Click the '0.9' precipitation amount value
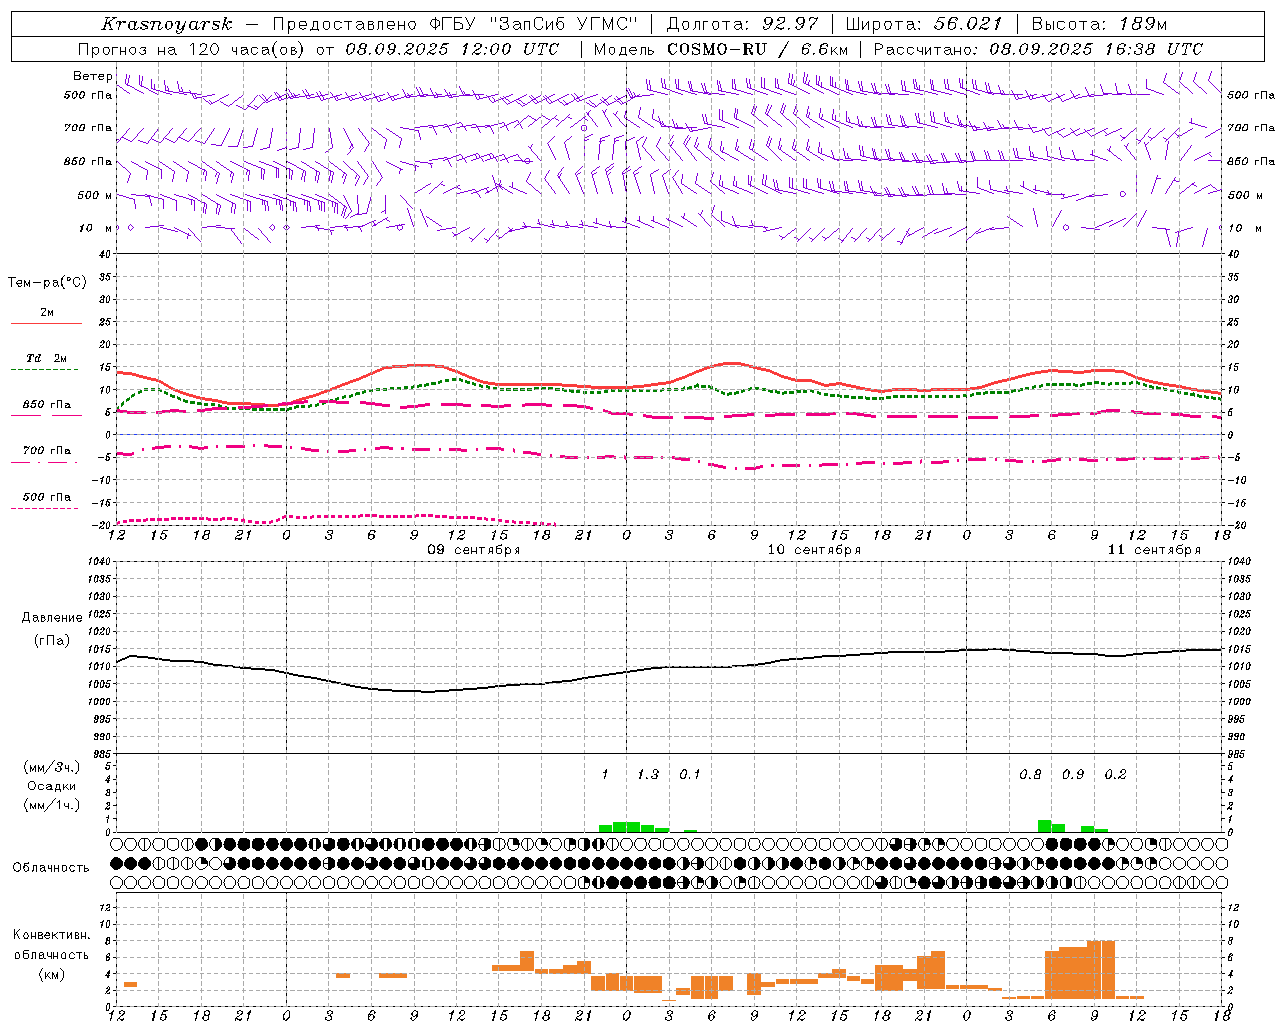 click(1073, 774)
